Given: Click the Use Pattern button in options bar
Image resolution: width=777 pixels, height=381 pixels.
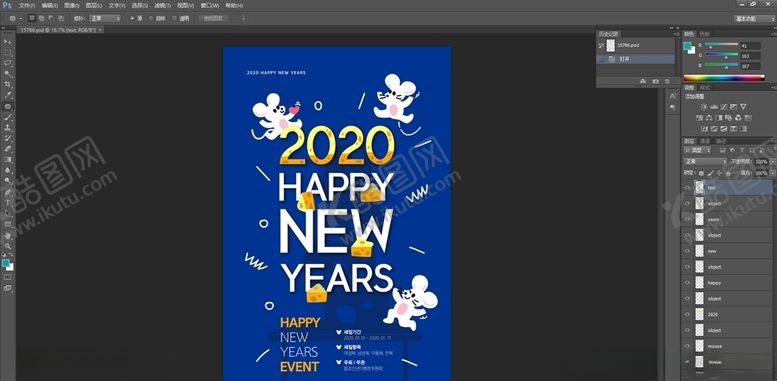Looking at the screenshot, I should tap(214, 18).
